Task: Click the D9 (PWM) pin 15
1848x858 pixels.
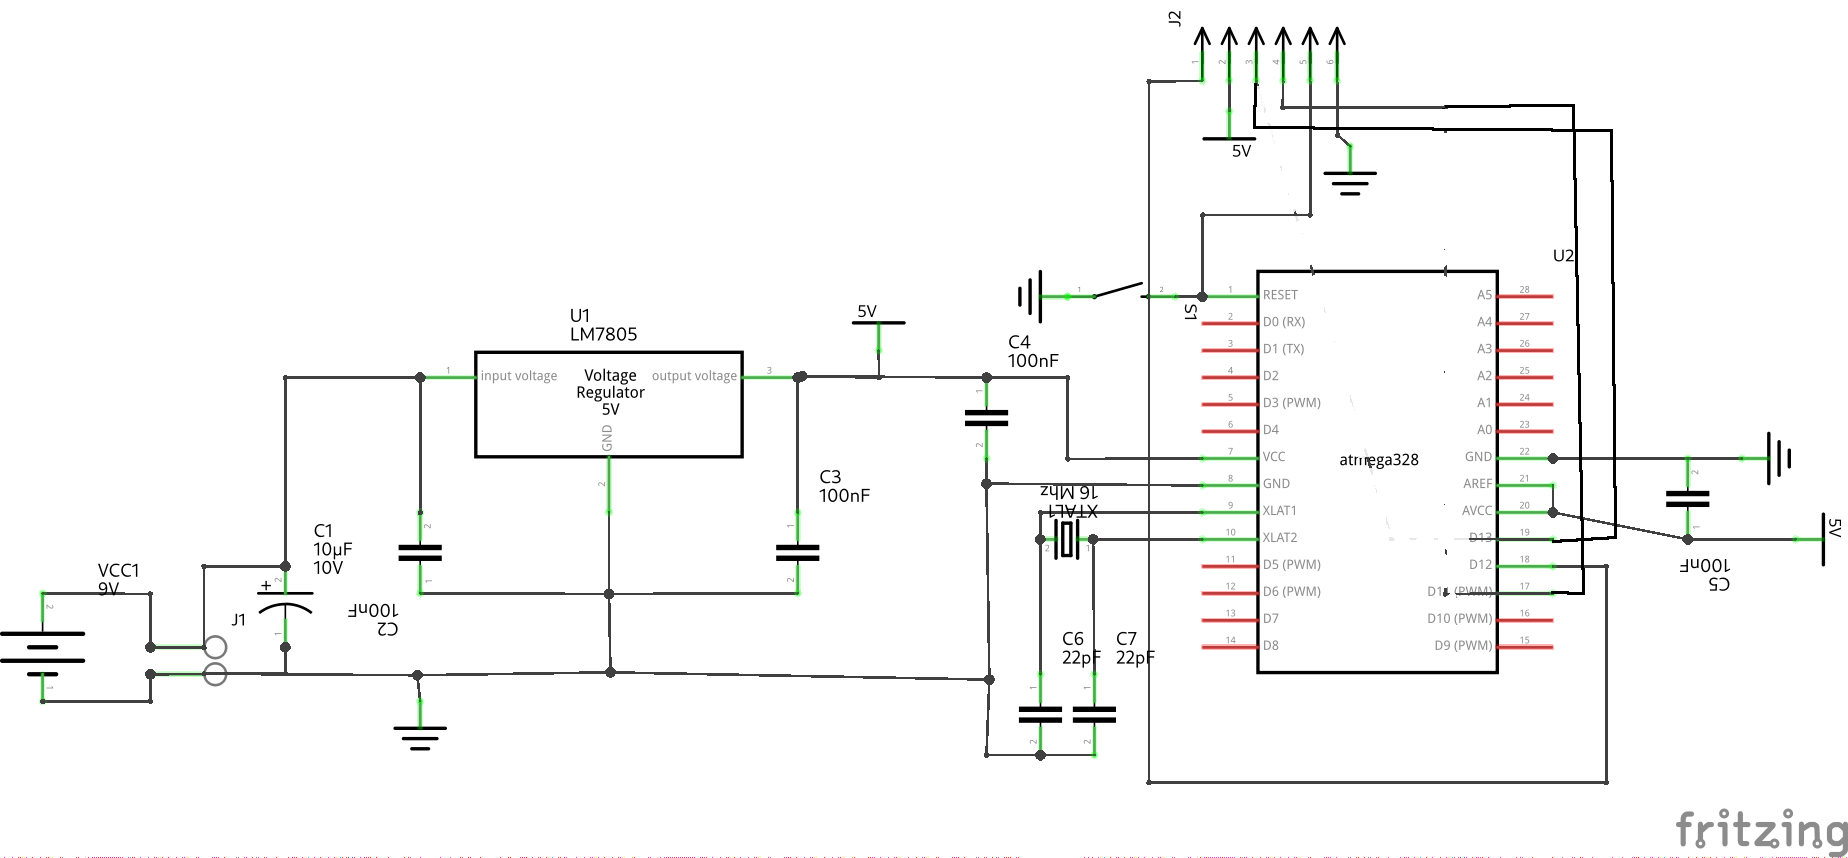Action: pos(1524,647)
